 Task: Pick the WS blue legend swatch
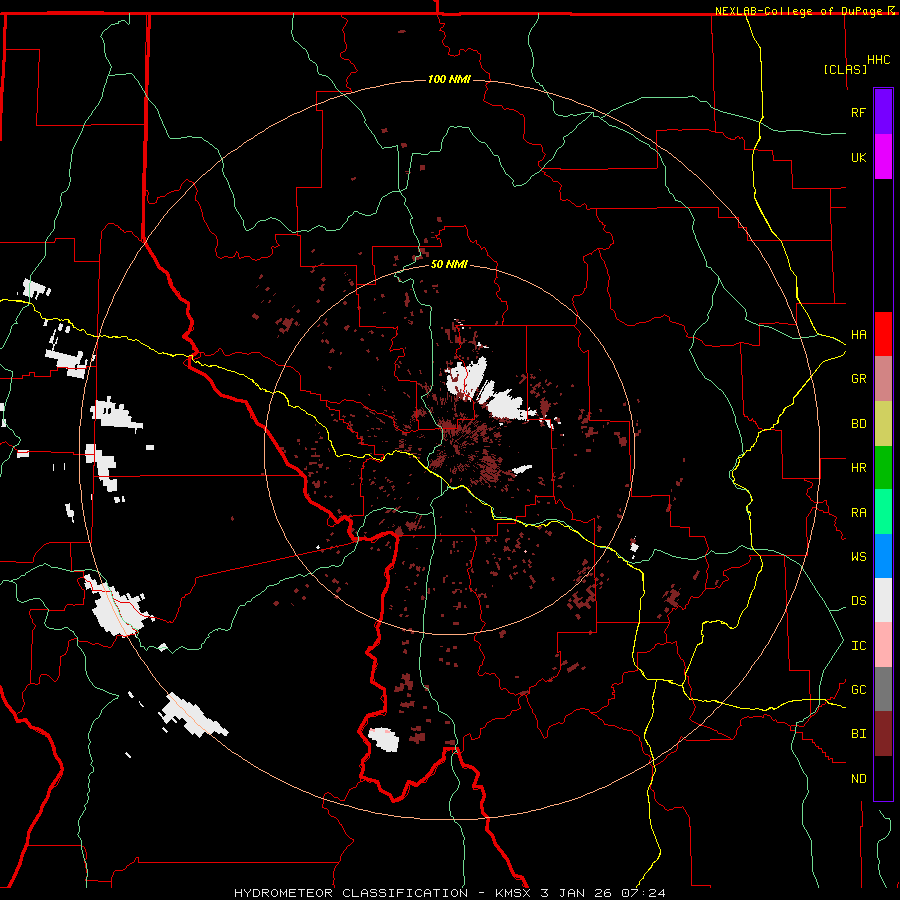(883, 556)
